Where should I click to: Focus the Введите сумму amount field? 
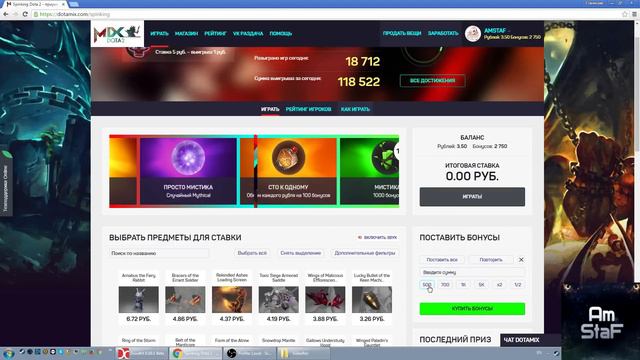[x=472, y=272]
